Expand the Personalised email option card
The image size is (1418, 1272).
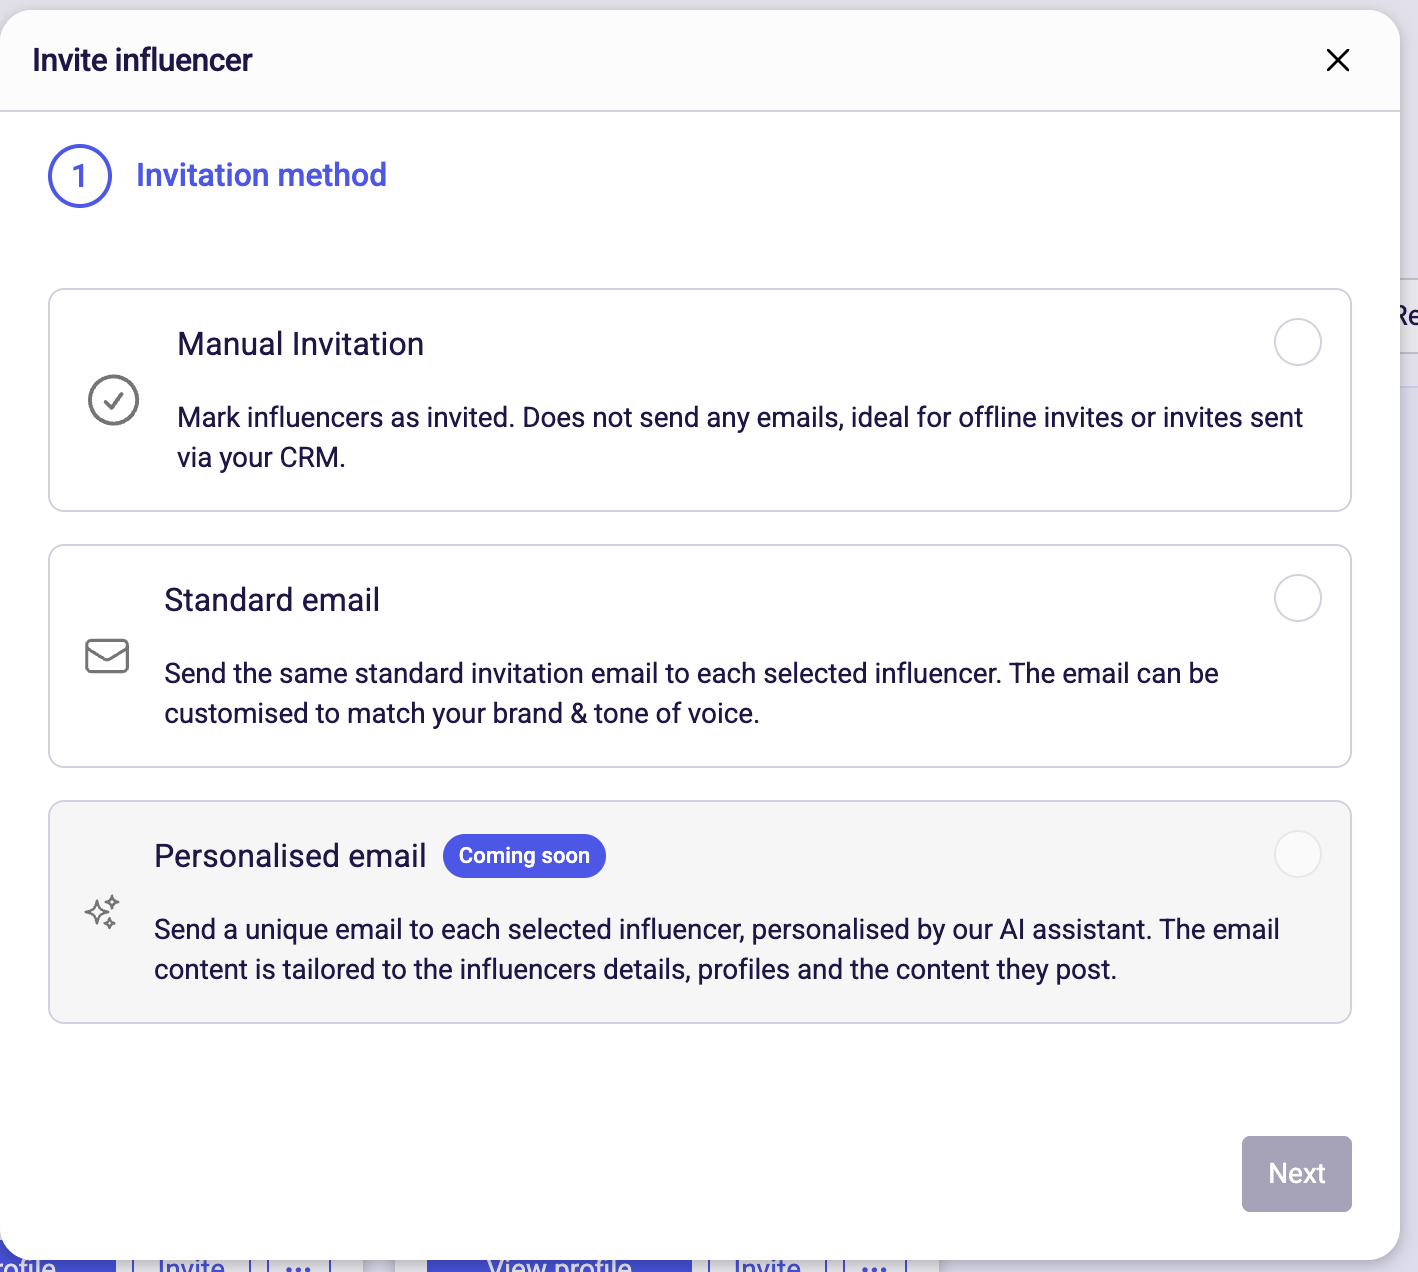tap(699, 911)
